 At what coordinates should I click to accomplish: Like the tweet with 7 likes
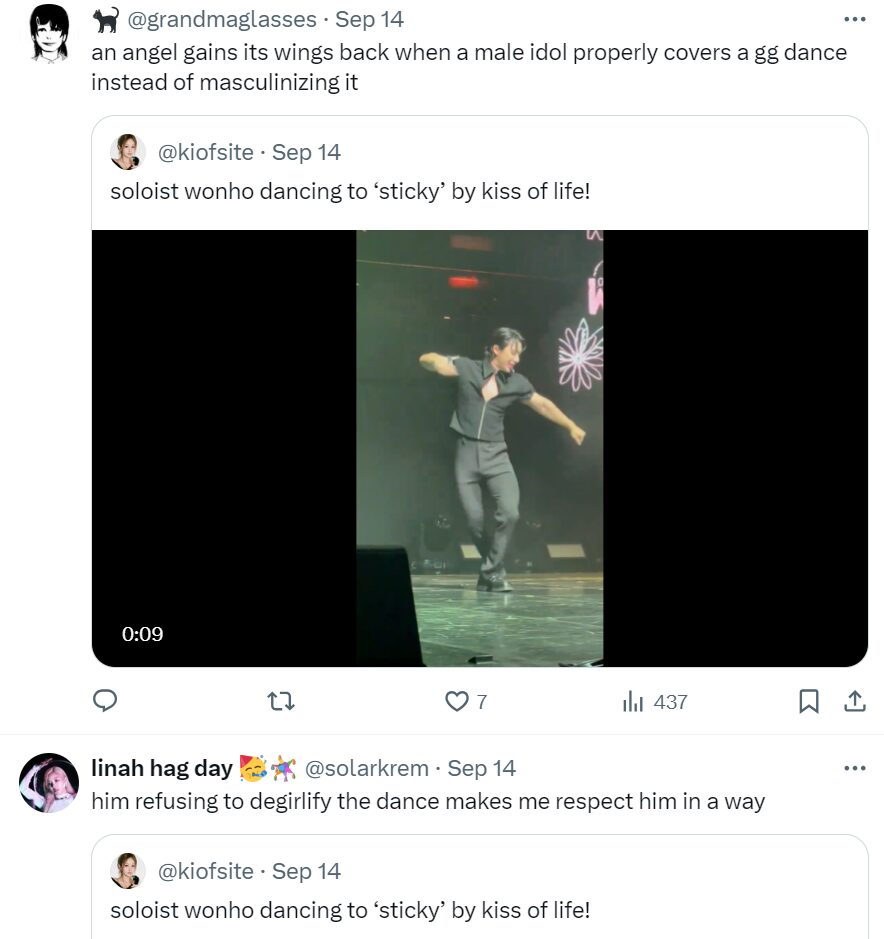coord(457,701)
